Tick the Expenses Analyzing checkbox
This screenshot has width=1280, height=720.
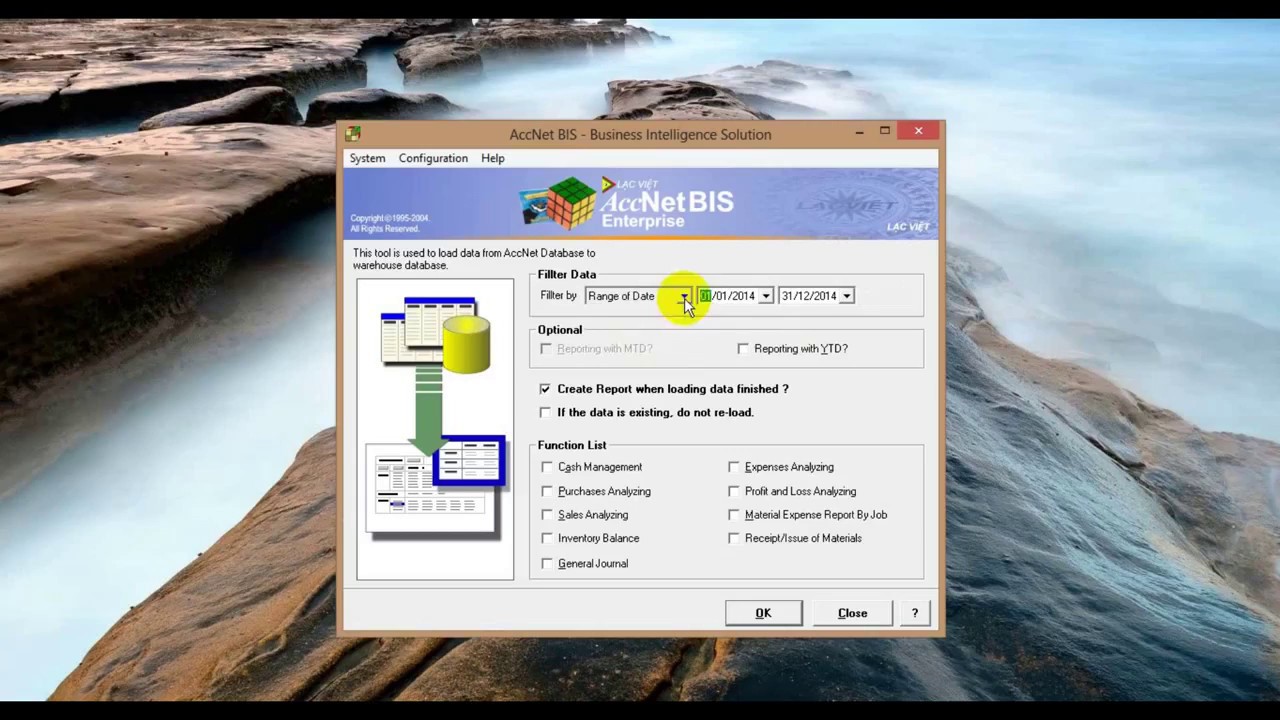734,467
